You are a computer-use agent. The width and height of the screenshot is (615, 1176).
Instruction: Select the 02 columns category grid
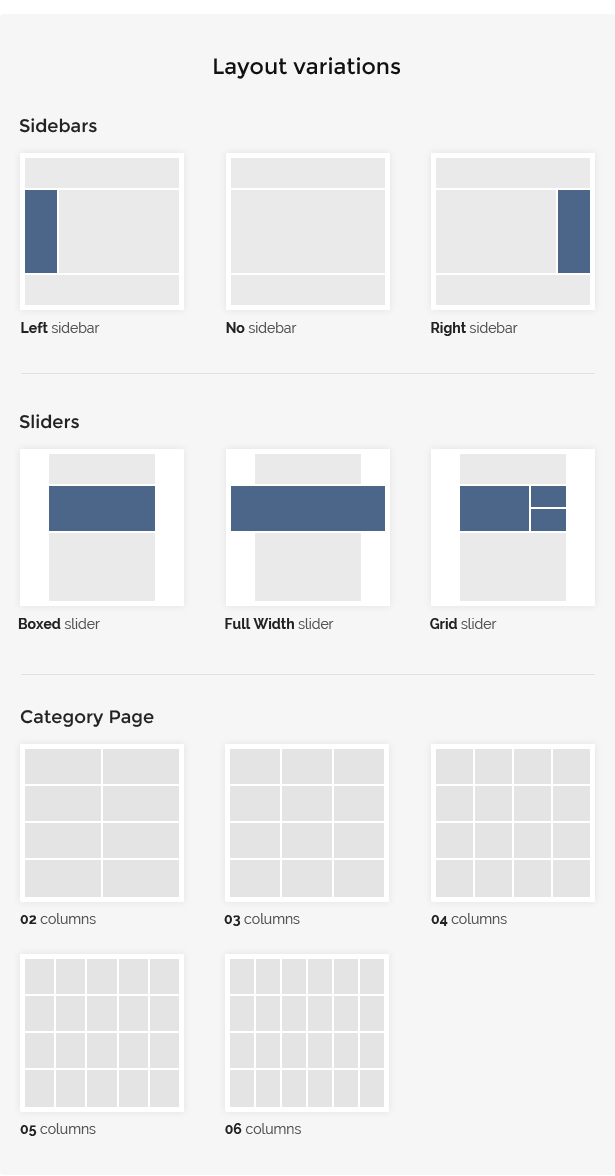pos(102,823)
